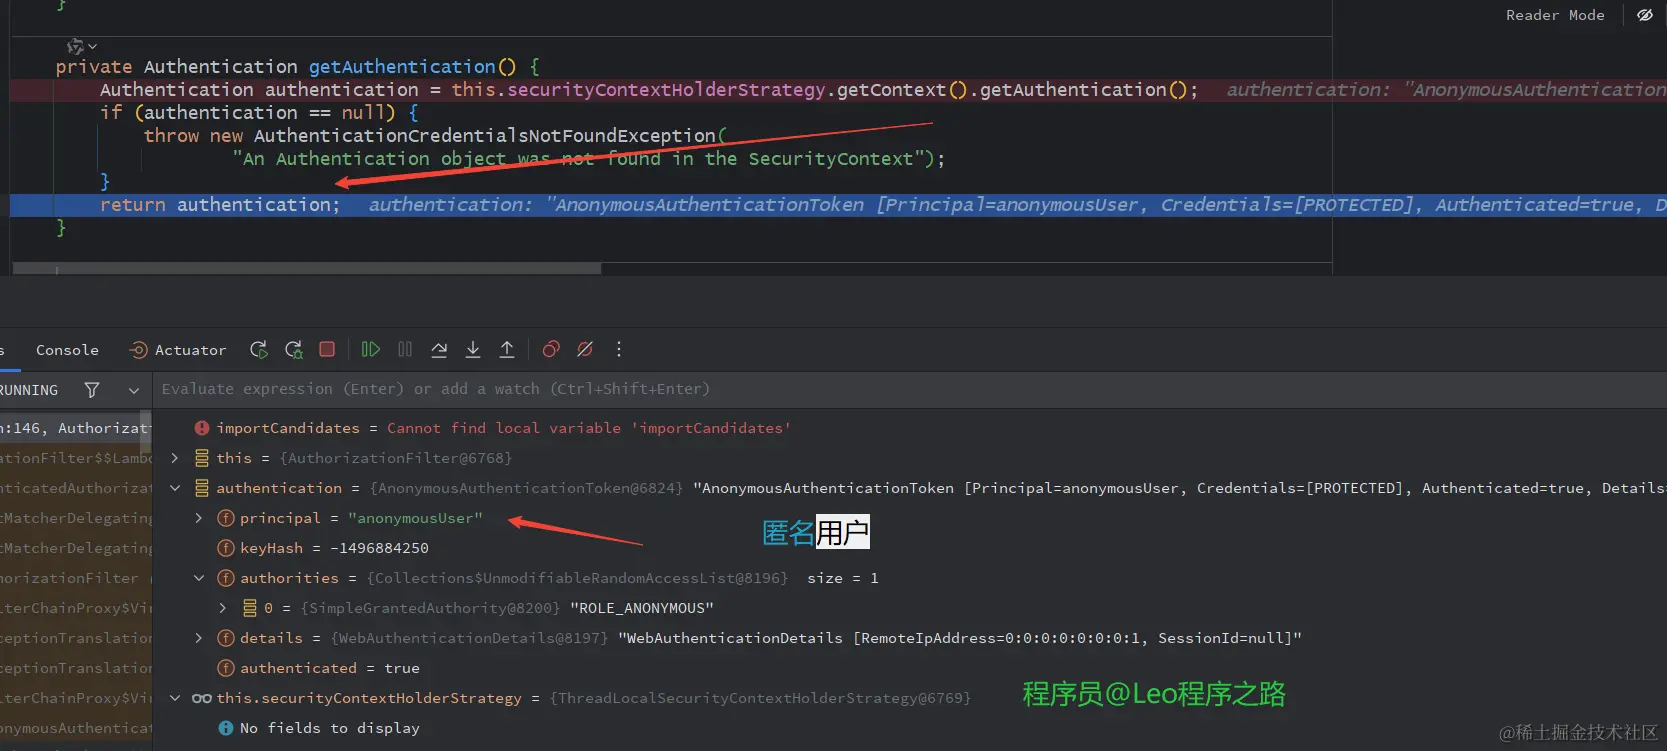Select the authenticated = true row
Image resolution: width=1667 pixels, height=751 pixels.
[x=909, y=668]
